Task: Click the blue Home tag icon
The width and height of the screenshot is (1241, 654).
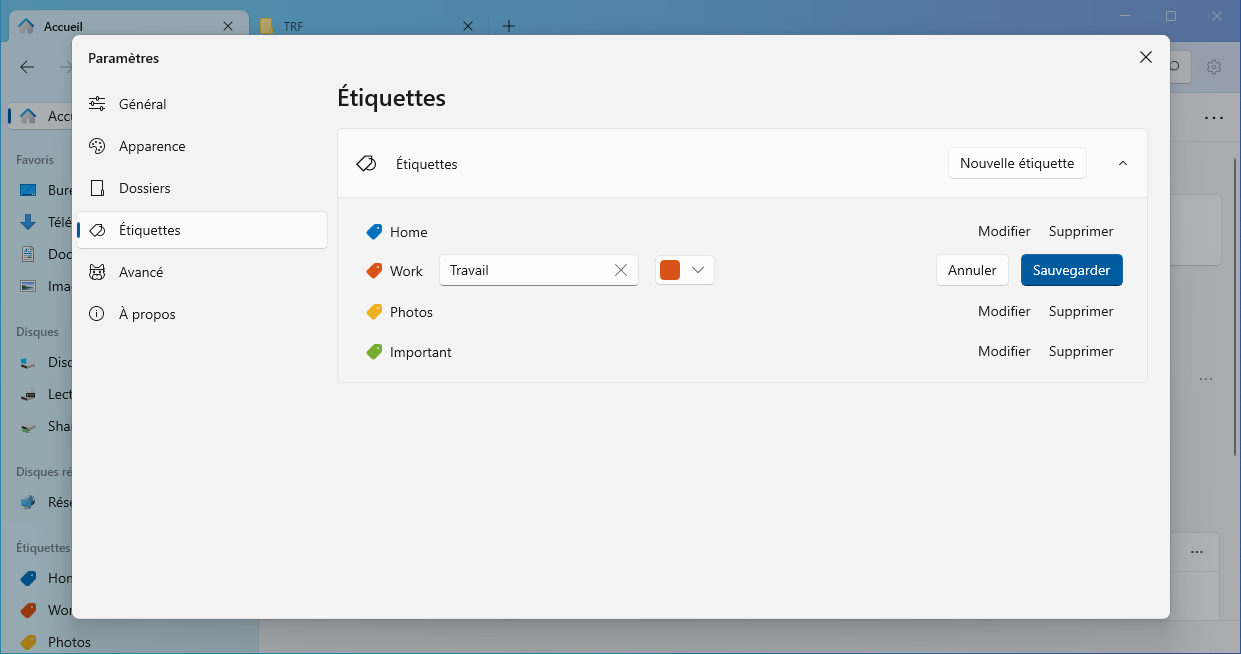Action: (x=374, y=231)
